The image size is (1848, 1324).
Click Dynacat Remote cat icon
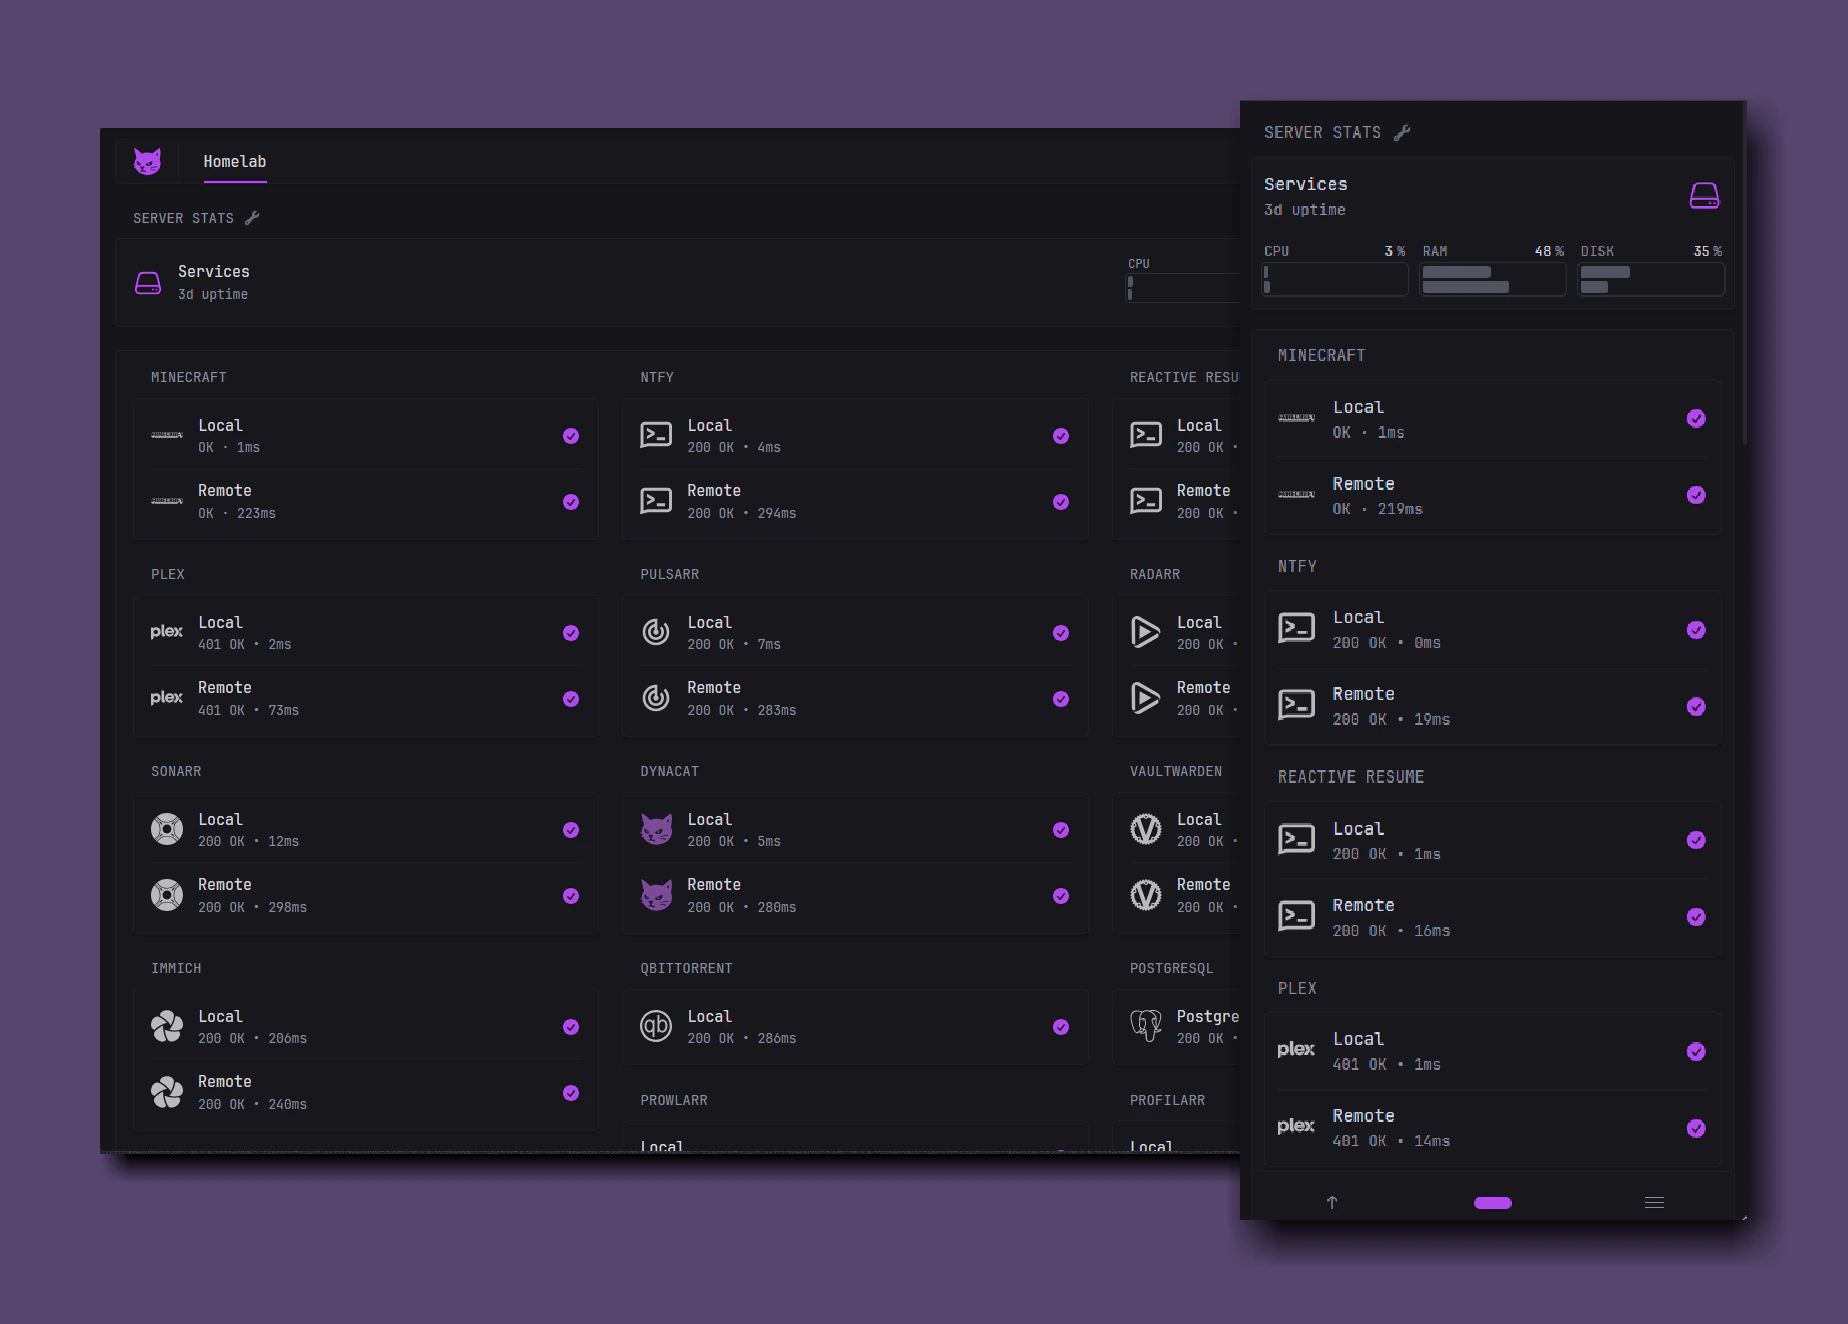[x=656, y=895]
